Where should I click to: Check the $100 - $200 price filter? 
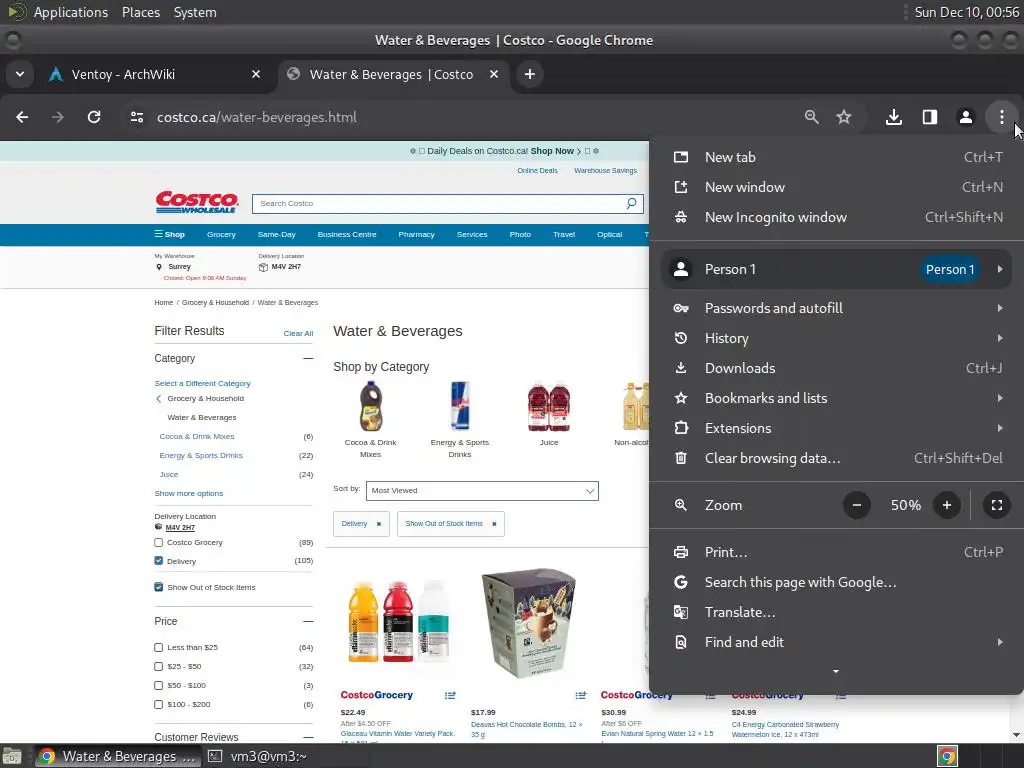click(x=158, y=705)
